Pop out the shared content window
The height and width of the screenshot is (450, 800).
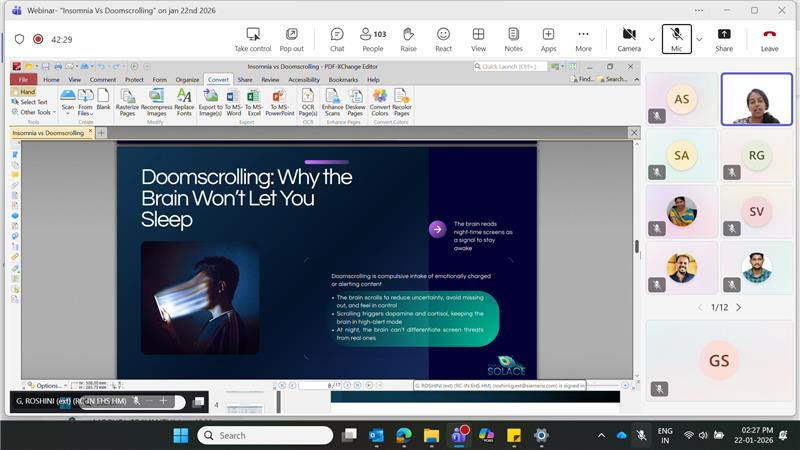(291, 39)
